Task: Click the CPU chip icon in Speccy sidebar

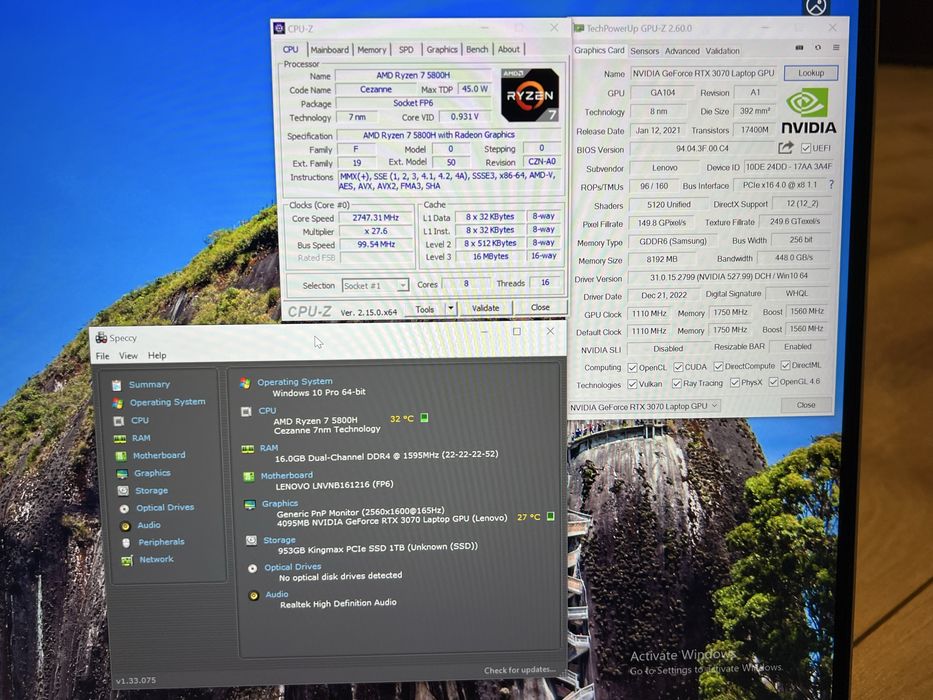Action: point(119,421)
